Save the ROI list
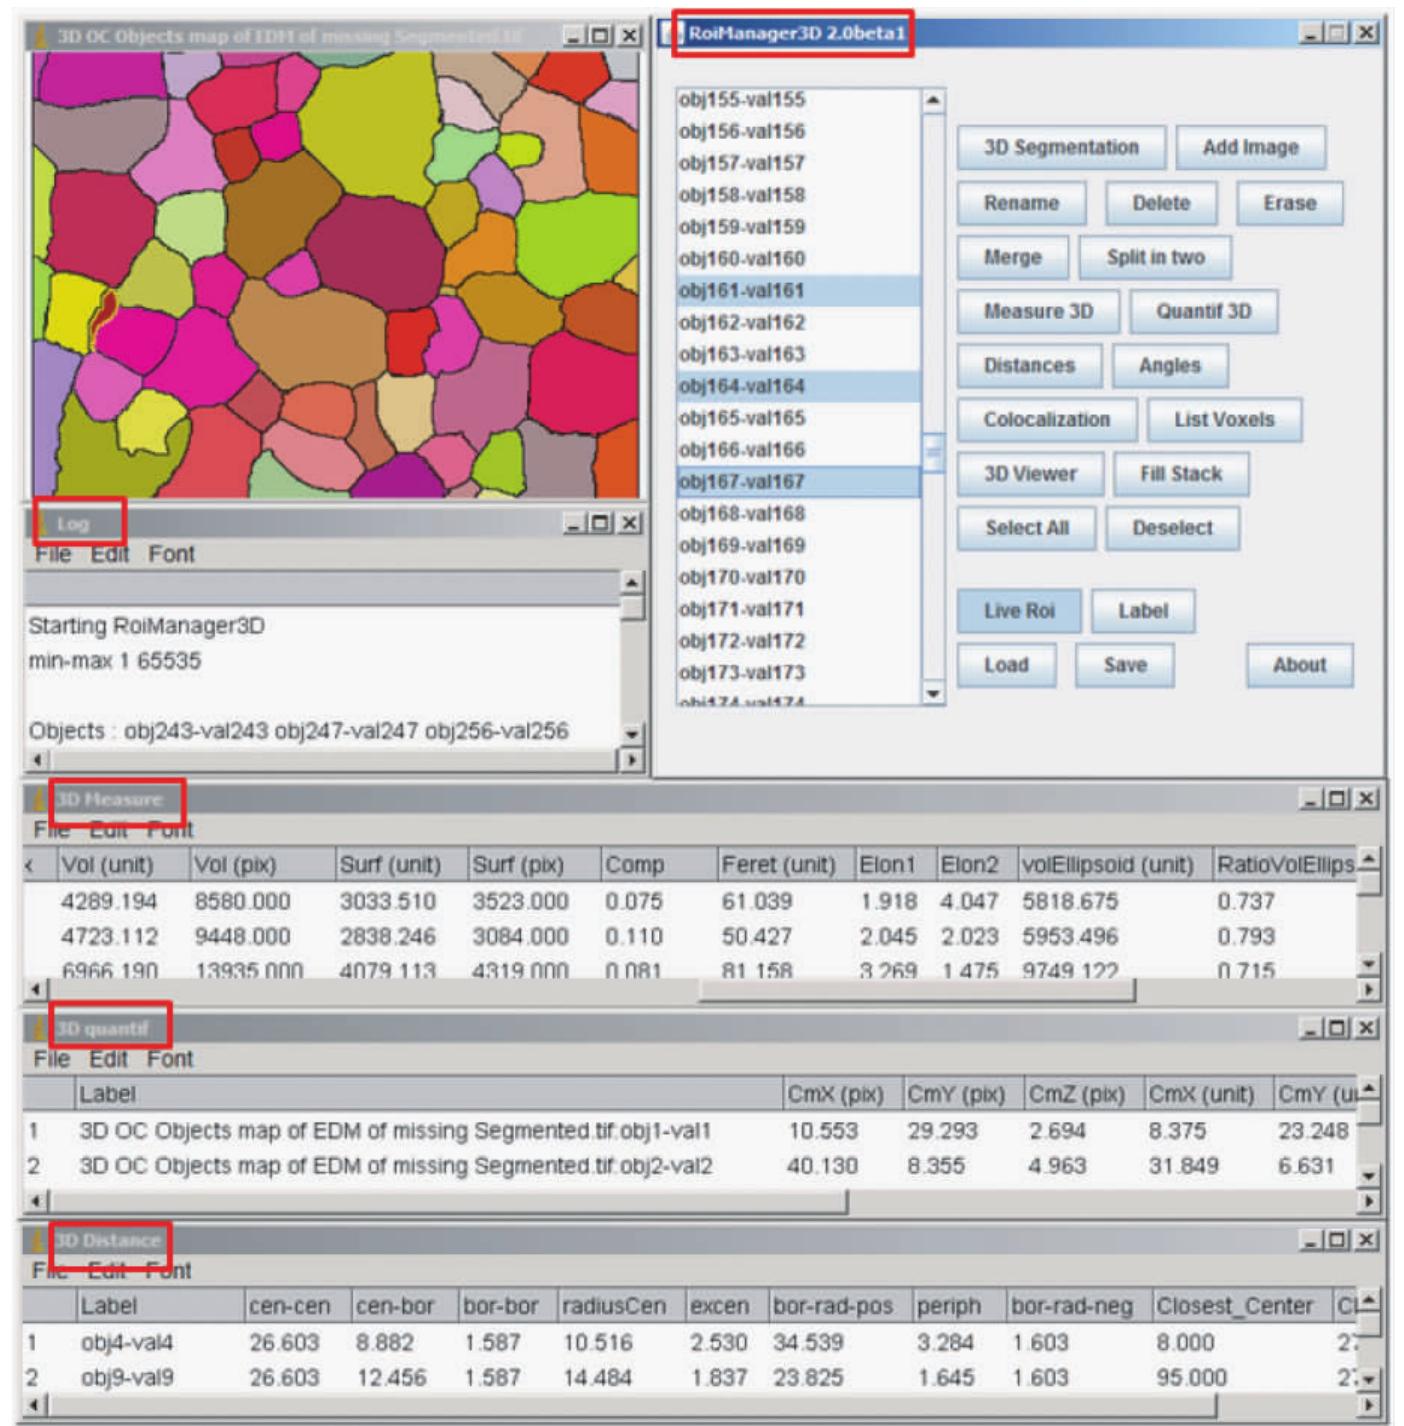Screen dimensions: 1404x1426 point(1125,665)
